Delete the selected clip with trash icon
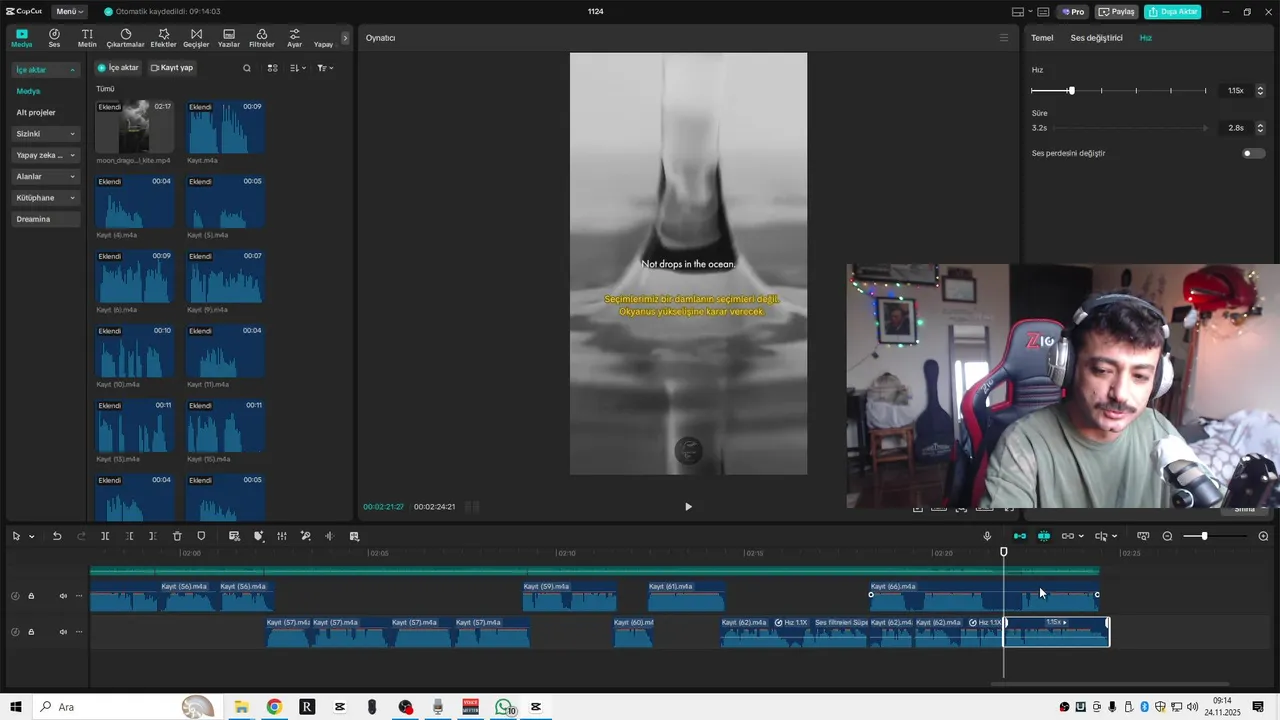 177,536
